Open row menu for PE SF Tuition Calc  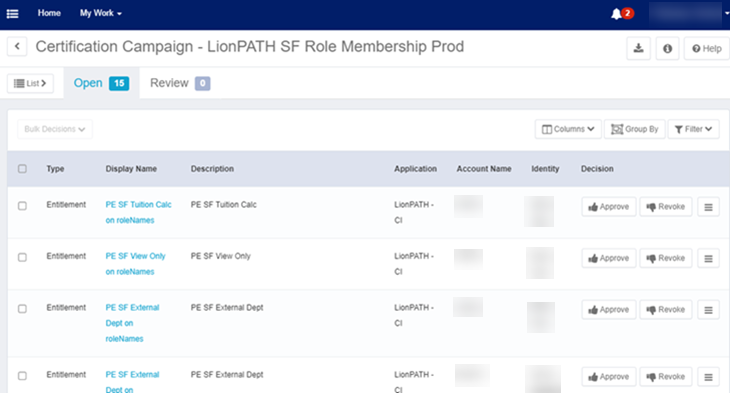pyautogui.click(x=709, y=207)
